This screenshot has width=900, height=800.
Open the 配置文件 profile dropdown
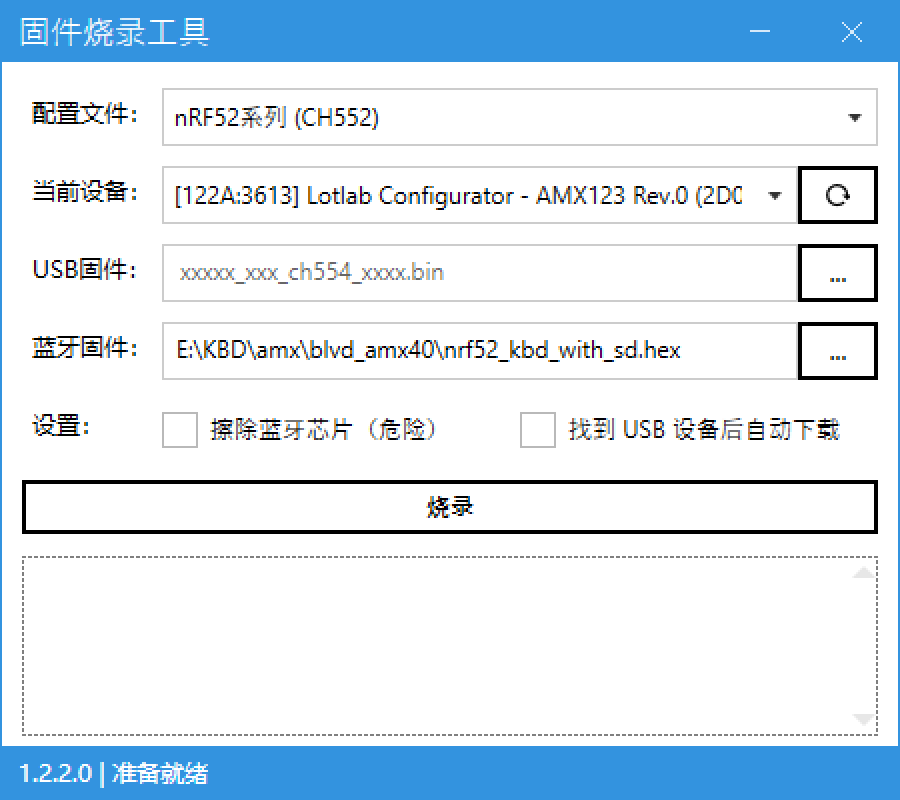click(x=519, y=117)
